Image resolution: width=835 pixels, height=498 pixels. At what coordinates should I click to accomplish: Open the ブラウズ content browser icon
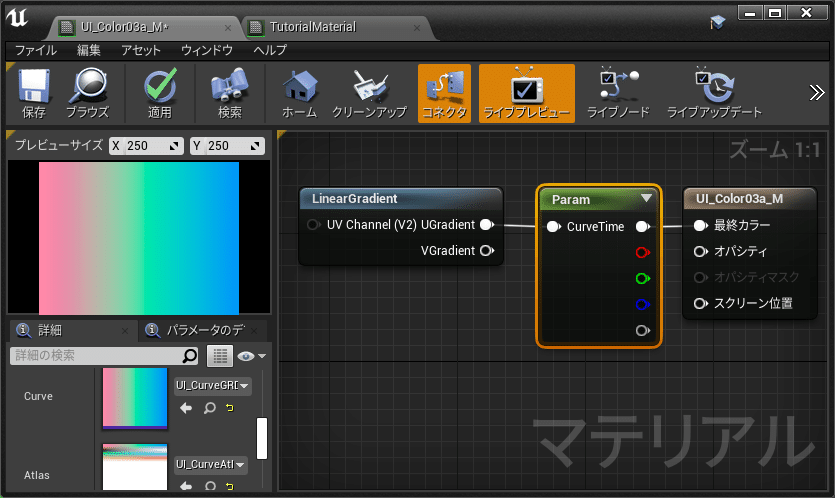tap(87, 93)
